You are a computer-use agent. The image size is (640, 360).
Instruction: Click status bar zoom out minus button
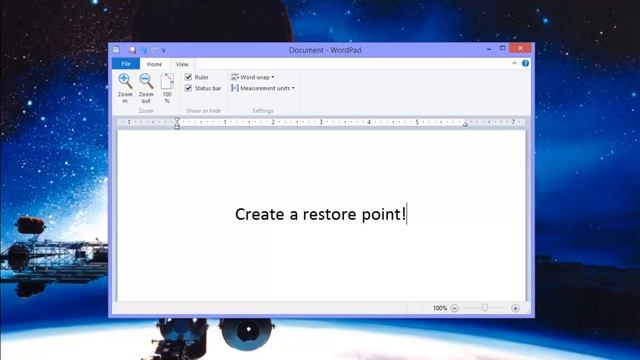455,308
